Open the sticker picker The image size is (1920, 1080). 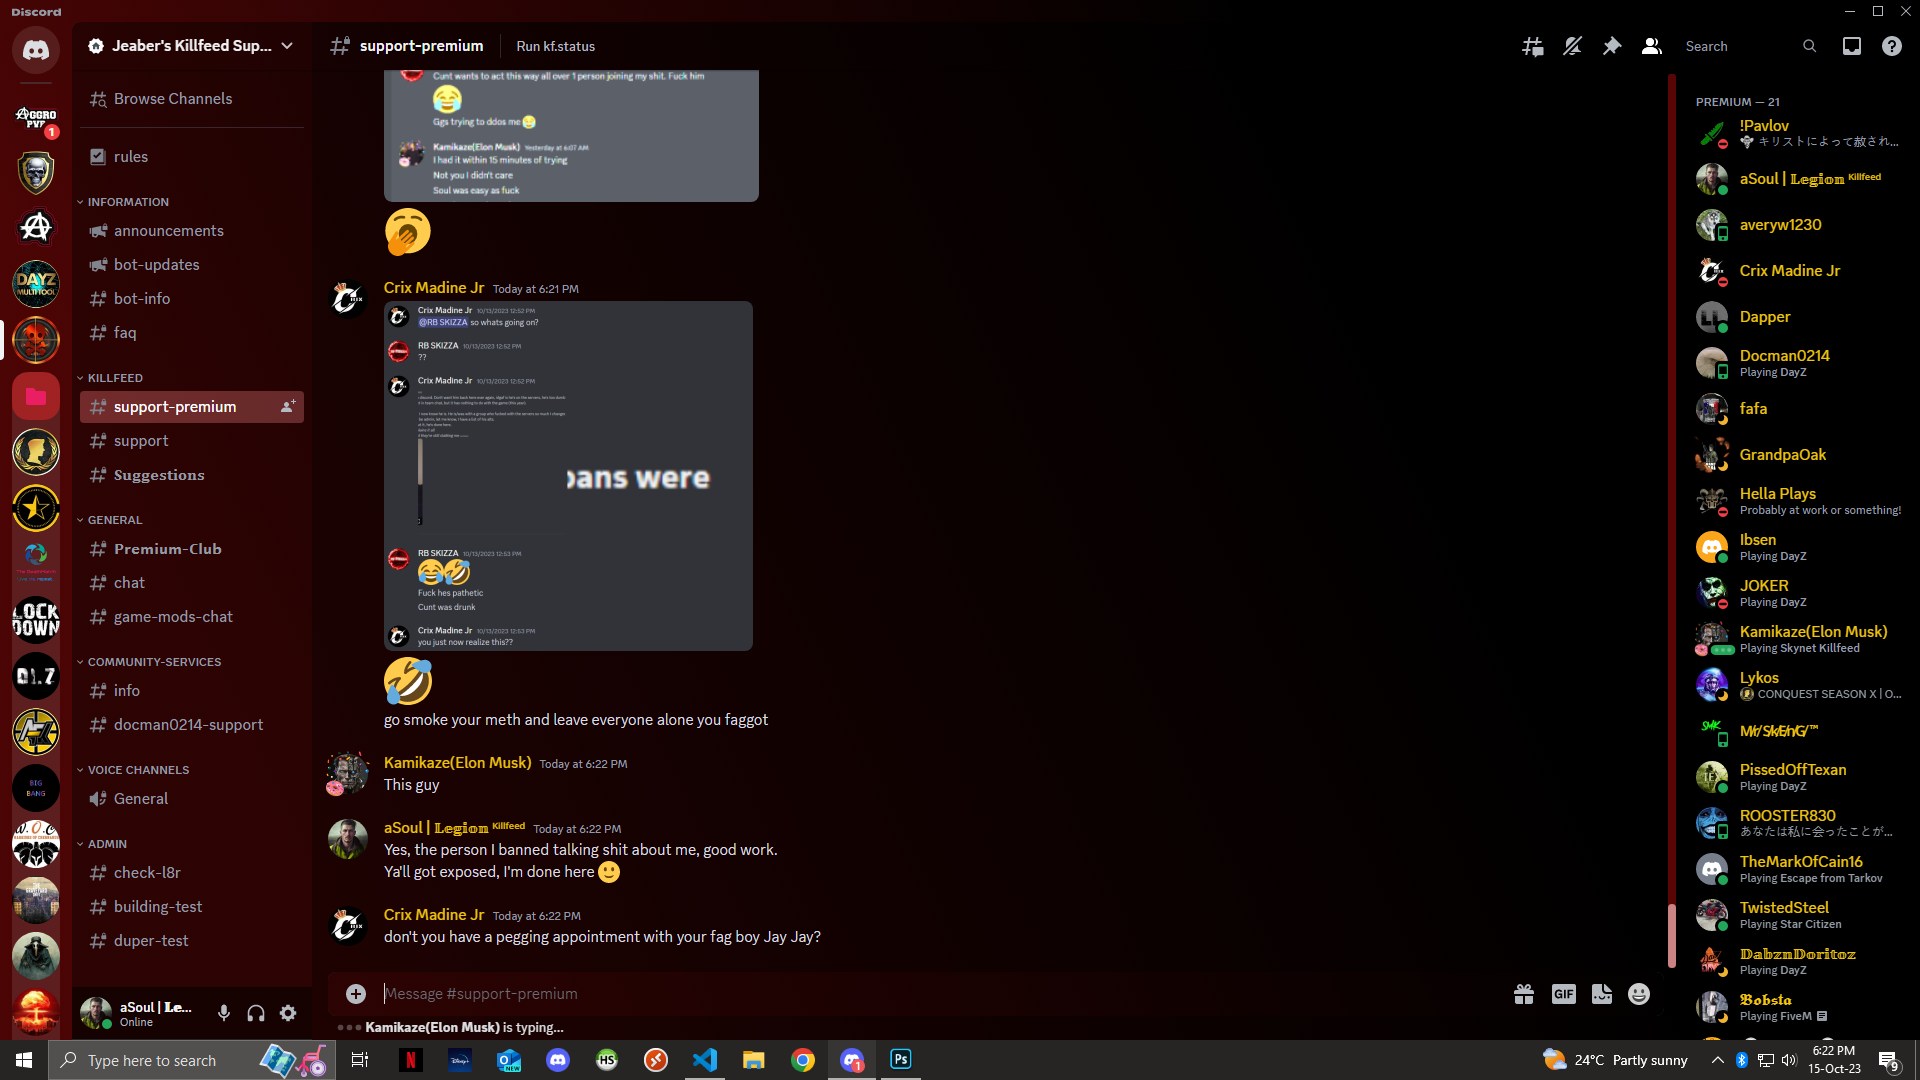click(x=1602, y=994)
